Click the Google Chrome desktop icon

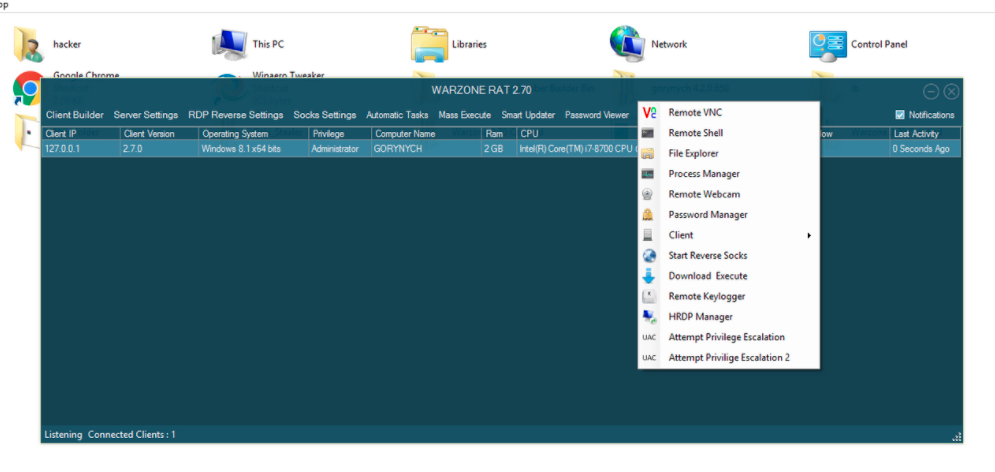click(29, 89)
